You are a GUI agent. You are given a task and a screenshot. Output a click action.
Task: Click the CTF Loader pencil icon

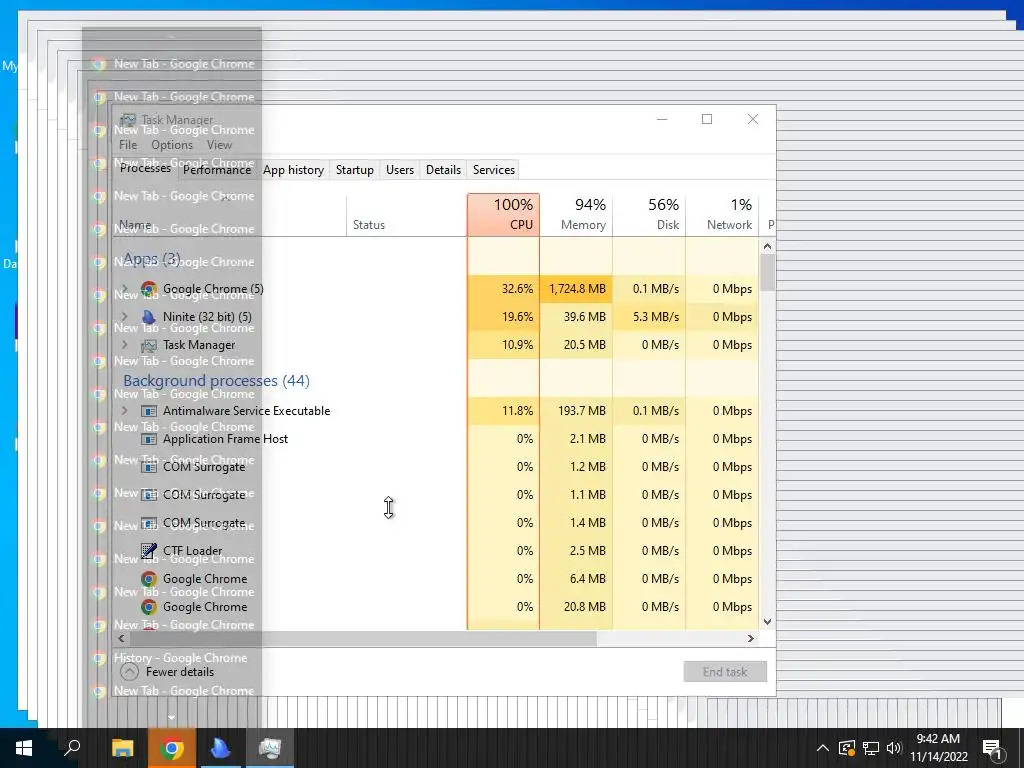pyautogui.click(x=149, y=551)
